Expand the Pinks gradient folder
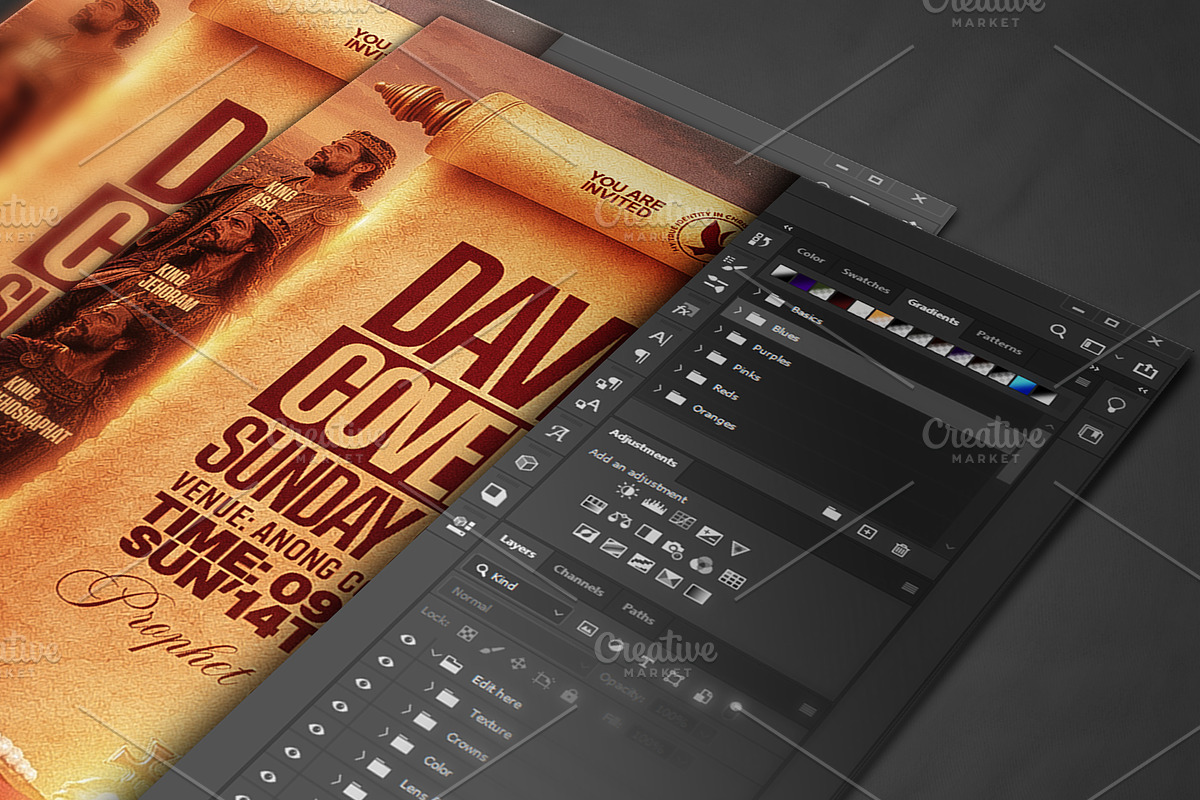Image resolution: width=1200 pixels, height=800 pixels. [x=698, y=348]
